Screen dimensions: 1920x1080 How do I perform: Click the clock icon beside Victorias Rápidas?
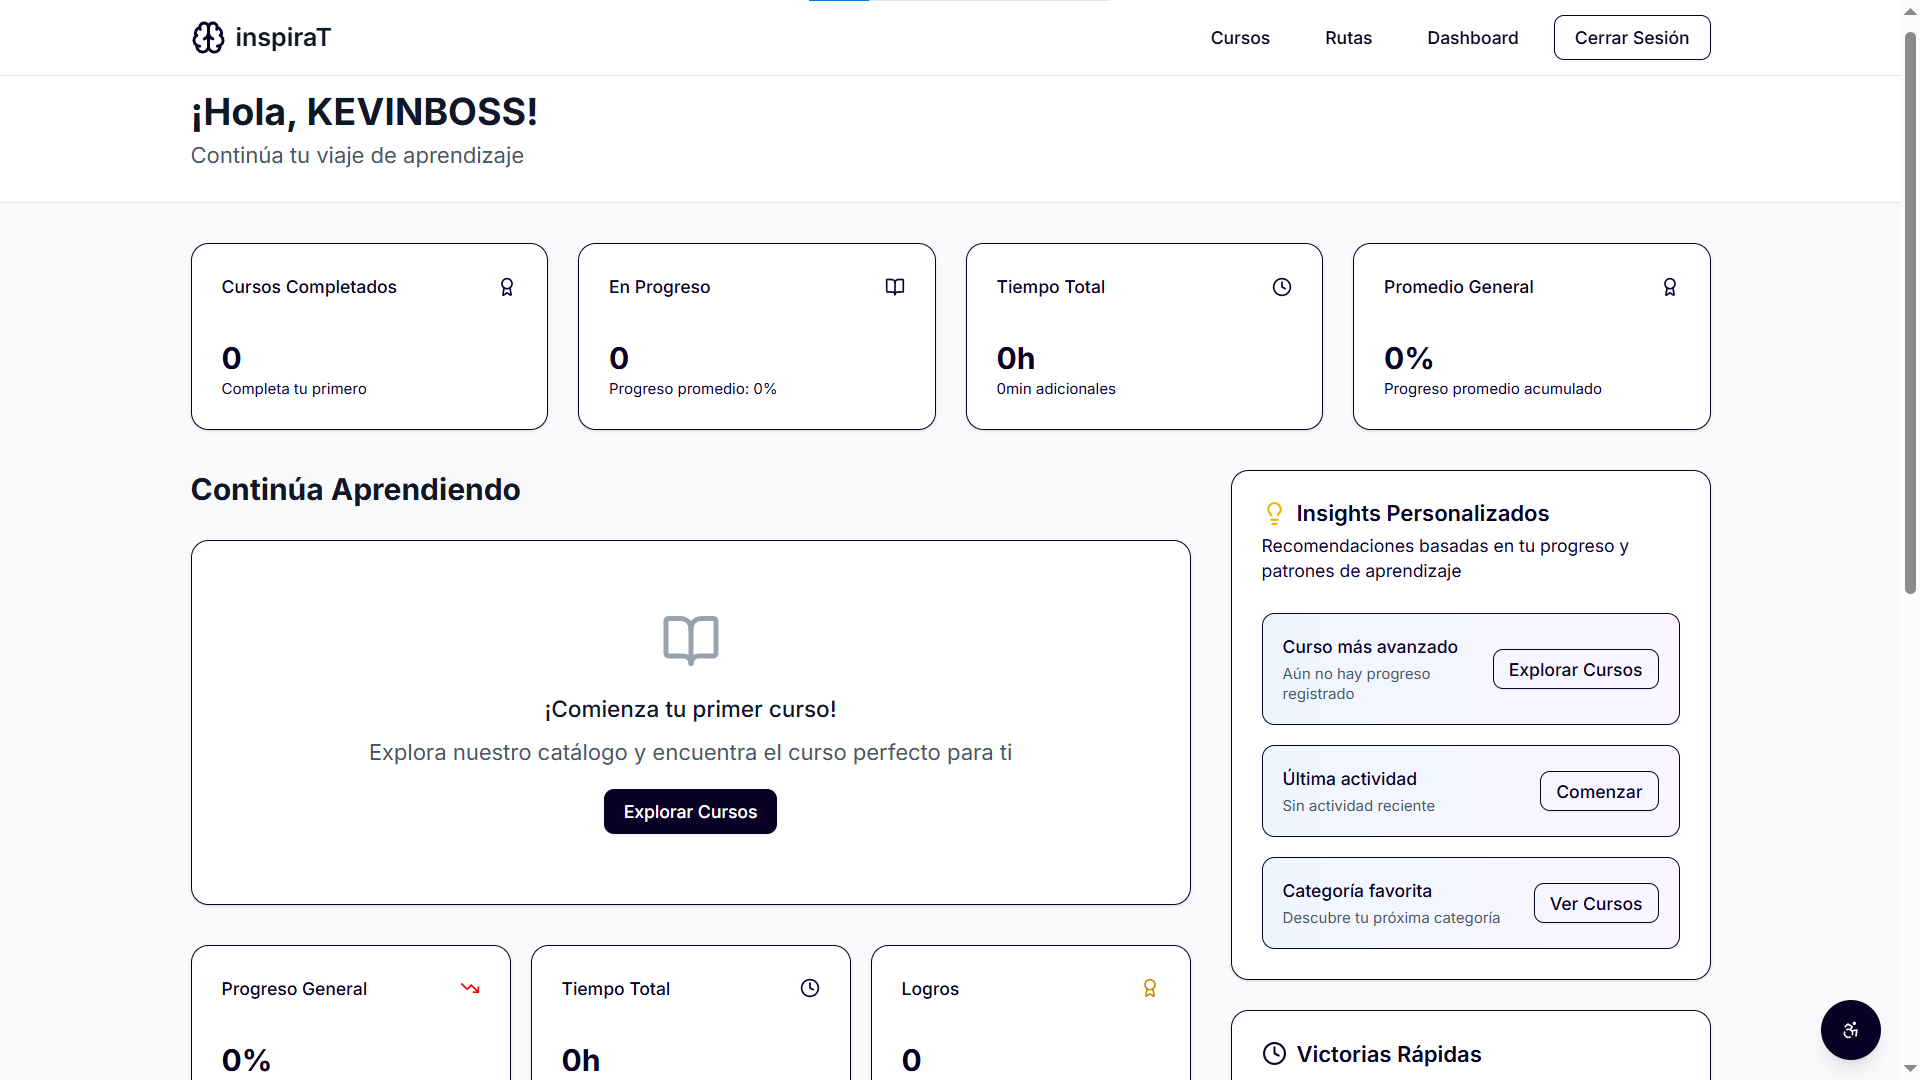1274,1054
